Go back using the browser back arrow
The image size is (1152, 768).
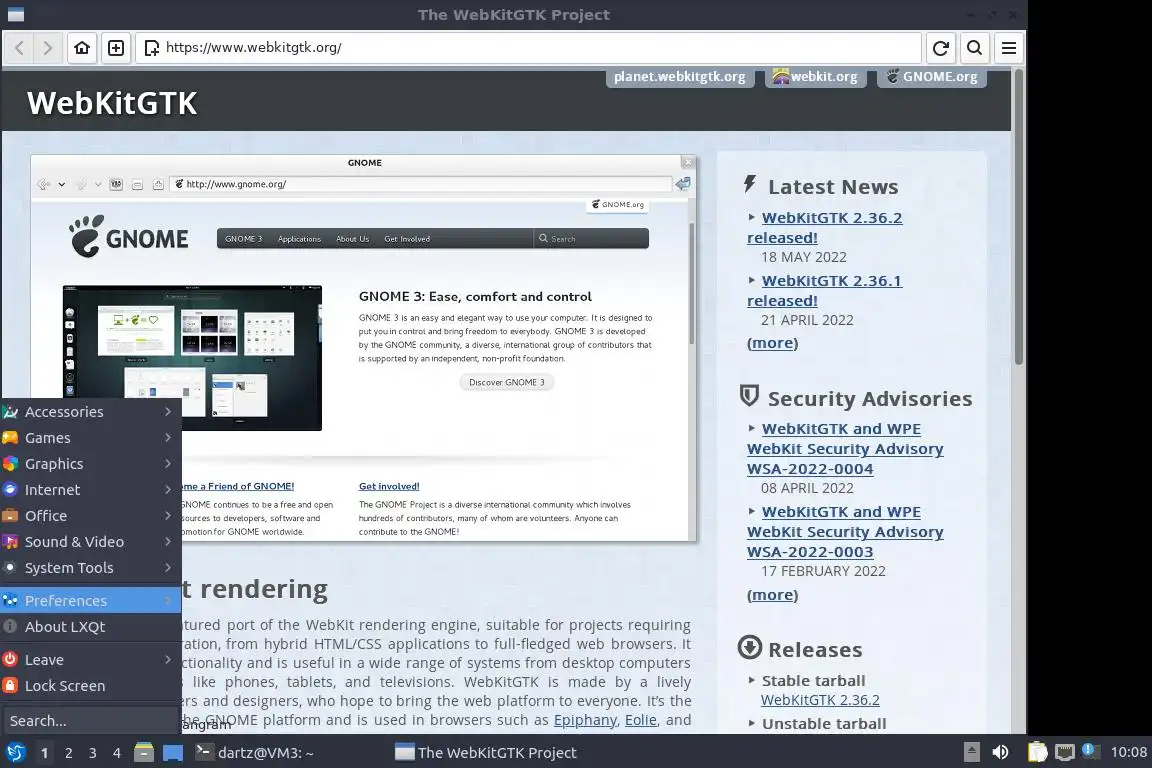pyautogui.click(x=20, y=48)
